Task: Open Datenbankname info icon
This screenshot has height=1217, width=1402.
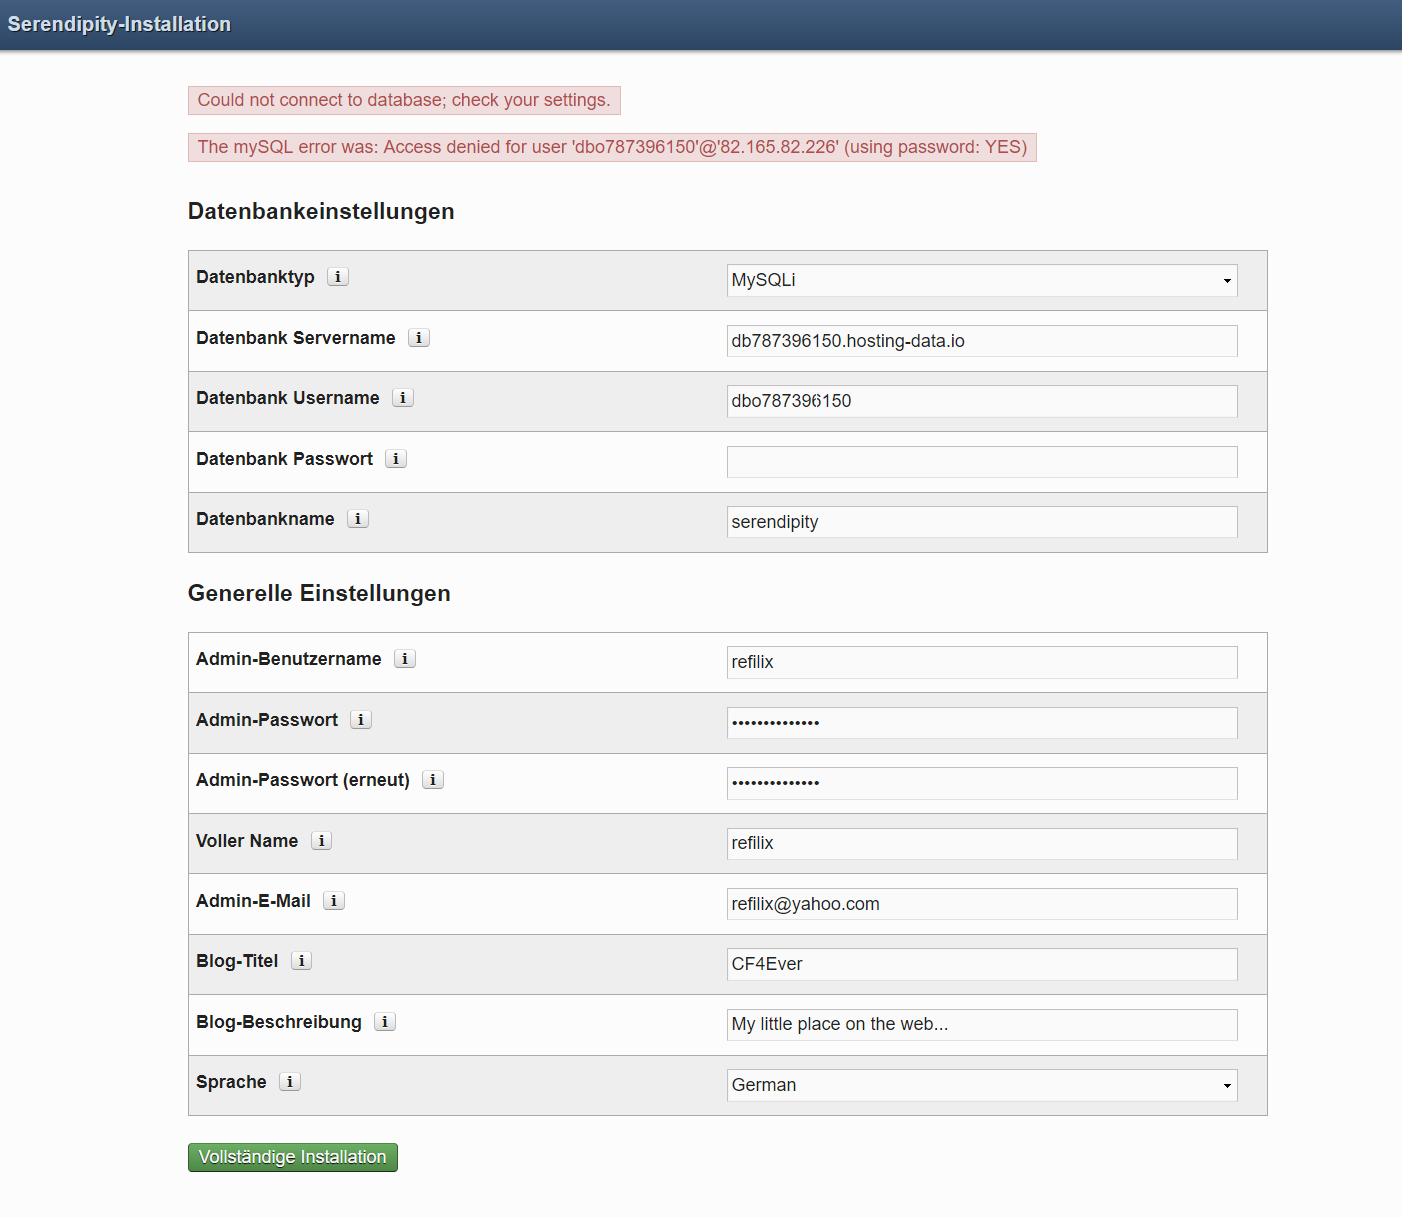Action: tap(358, 519)
